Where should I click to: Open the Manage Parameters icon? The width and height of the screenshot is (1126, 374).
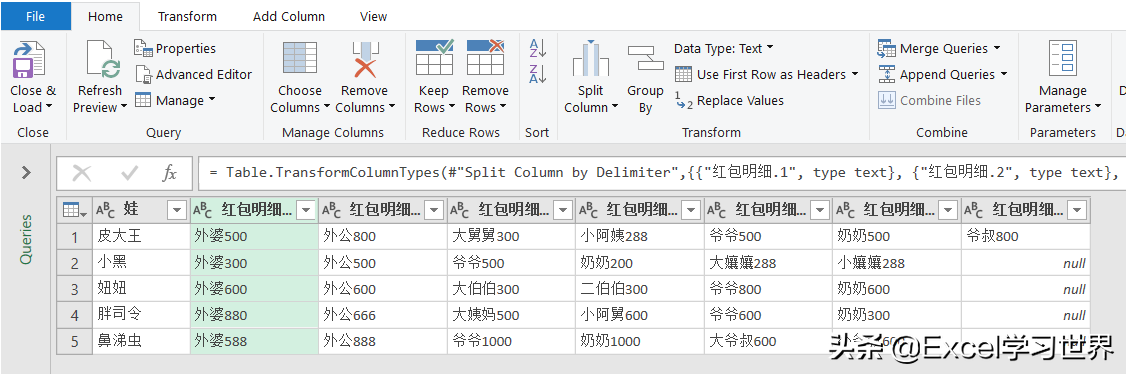(1062, 58)
